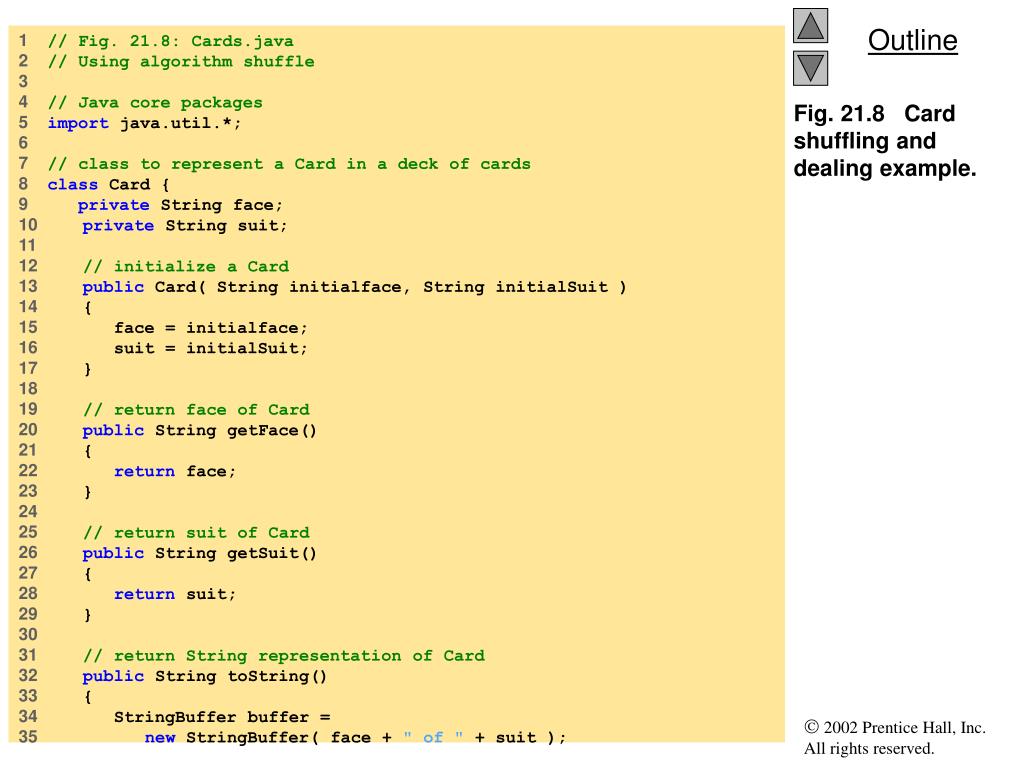This screenshot has height=768, width=1024.
Task: Click the '// Java core packages' comment line
Action: [155, 103]
